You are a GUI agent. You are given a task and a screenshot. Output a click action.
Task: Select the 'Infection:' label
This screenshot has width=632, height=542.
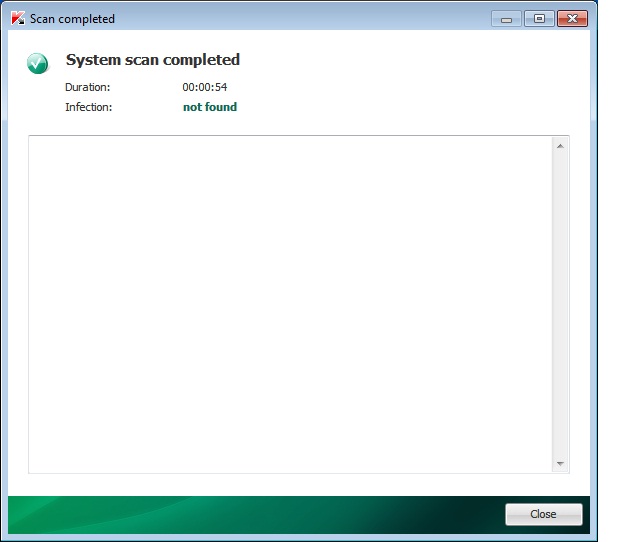tap(89, 107)
